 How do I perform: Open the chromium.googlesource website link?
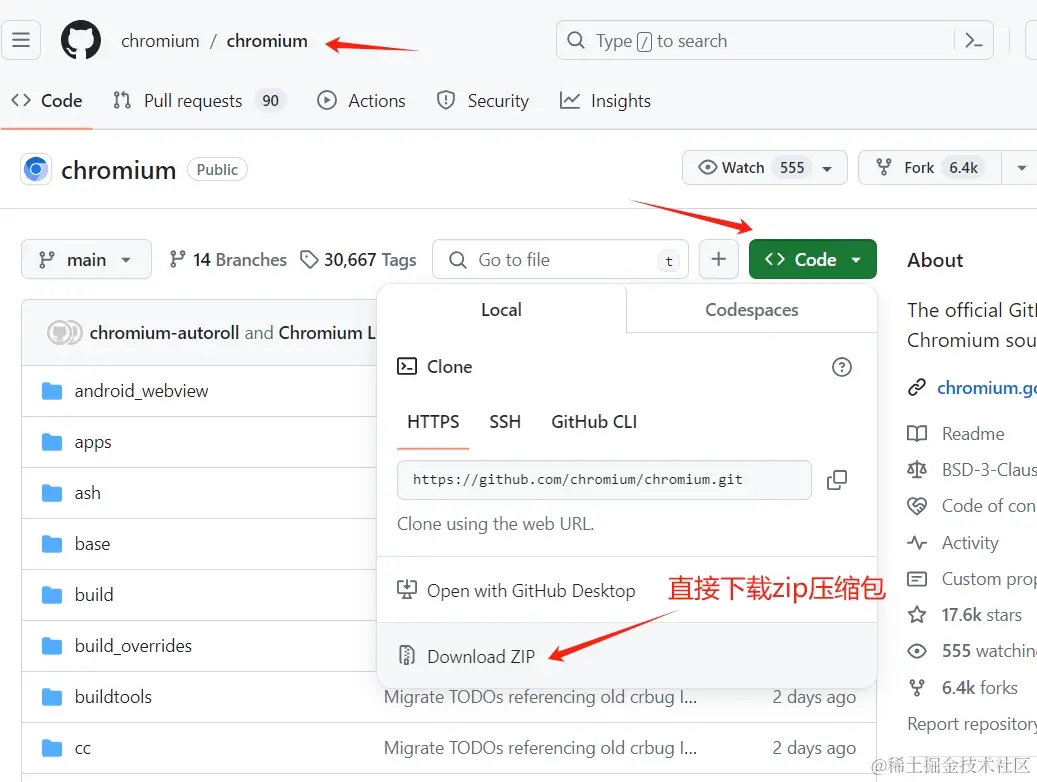[987, 388]
